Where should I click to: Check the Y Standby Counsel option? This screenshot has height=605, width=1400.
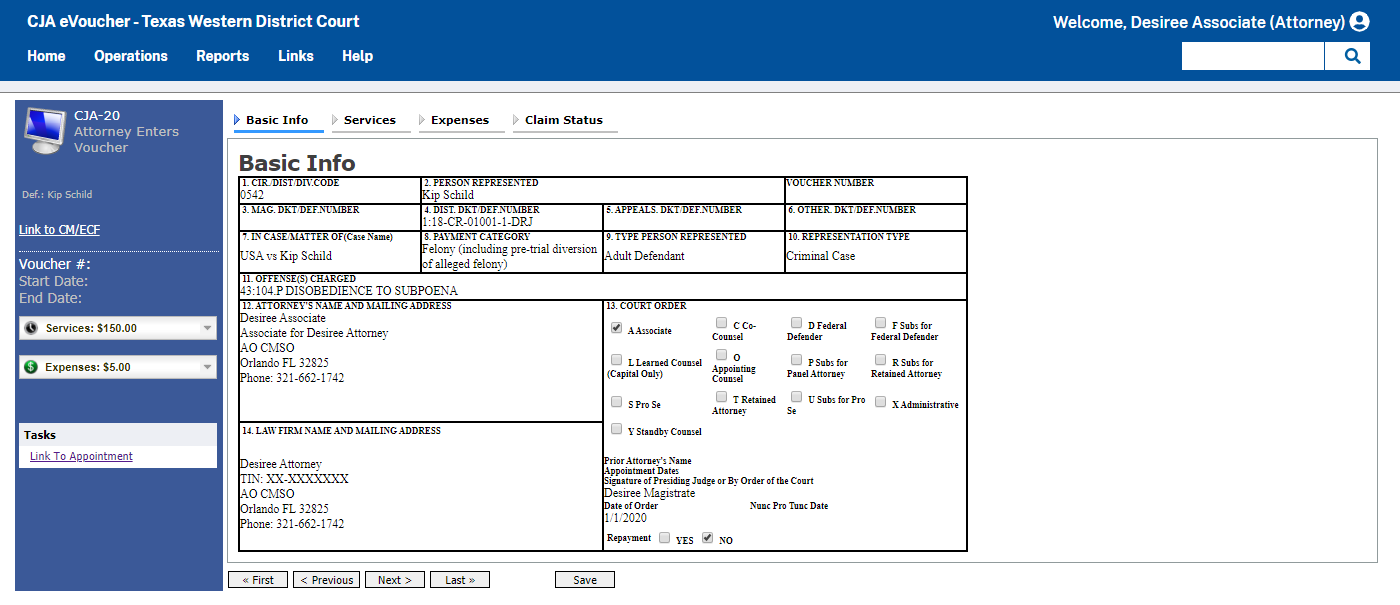(616, 428)
